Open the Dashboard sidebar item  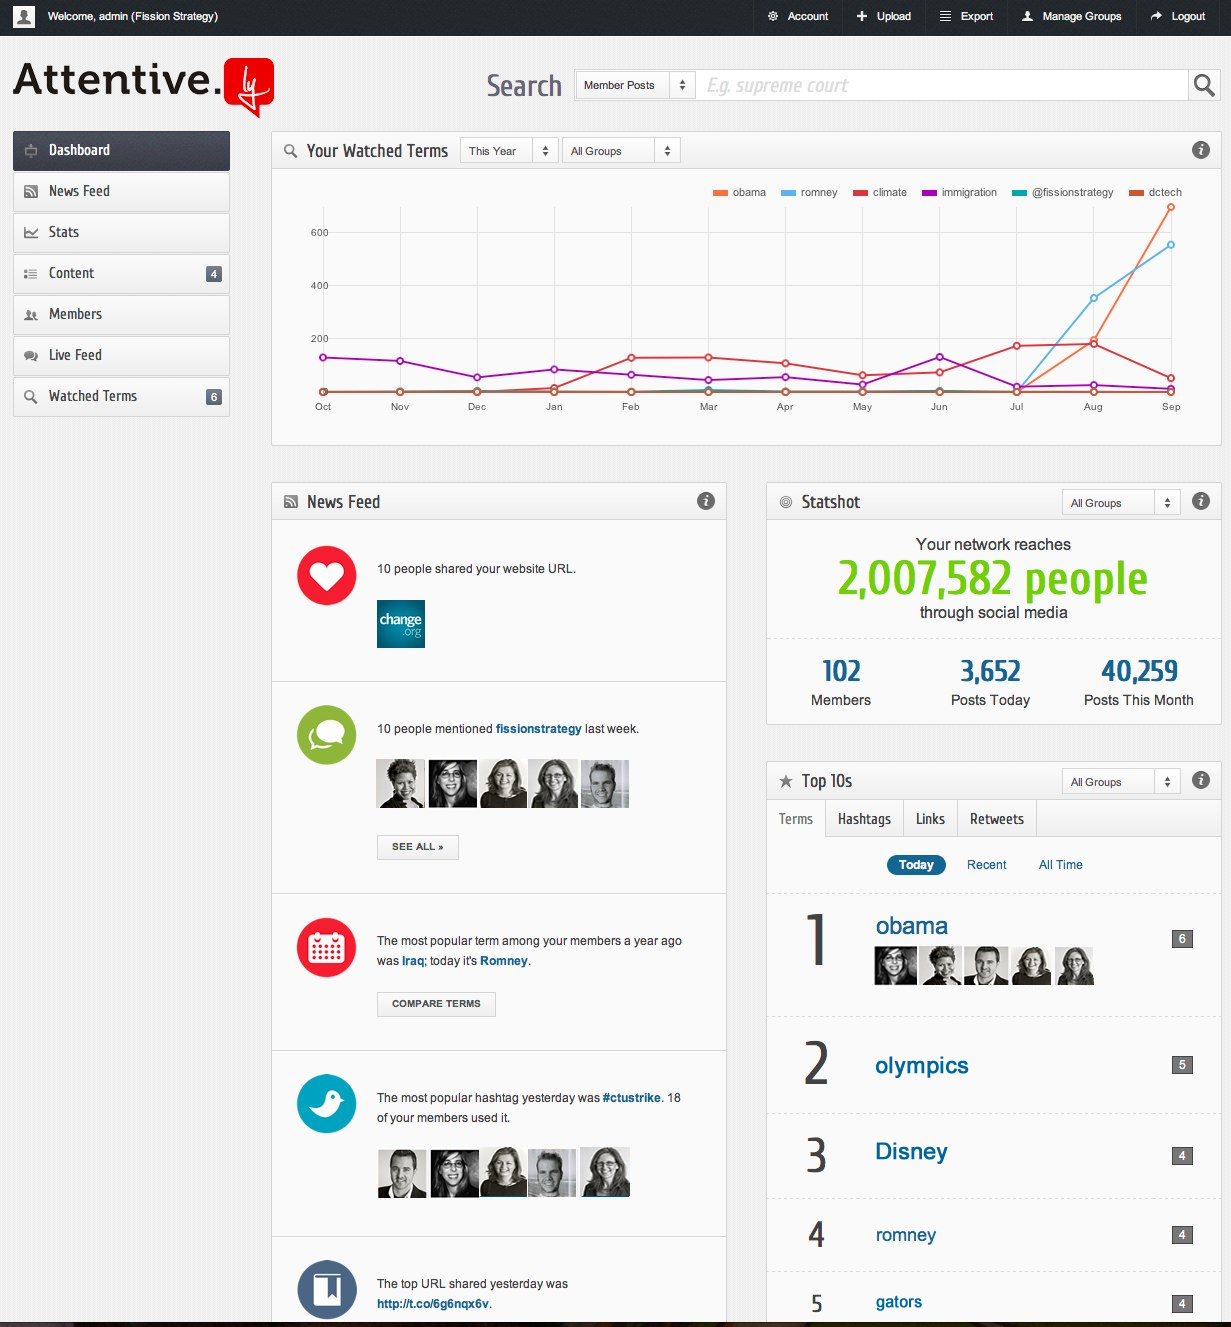click(x=121, y=150)
